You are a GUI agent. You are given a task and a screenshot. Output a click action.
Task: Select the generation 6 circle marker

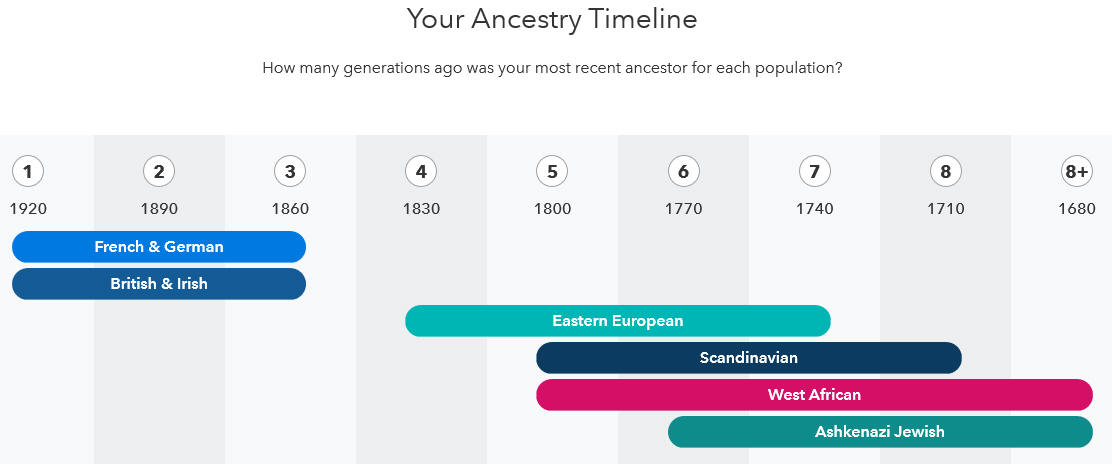pyautogui.click(x=684, y=172)
